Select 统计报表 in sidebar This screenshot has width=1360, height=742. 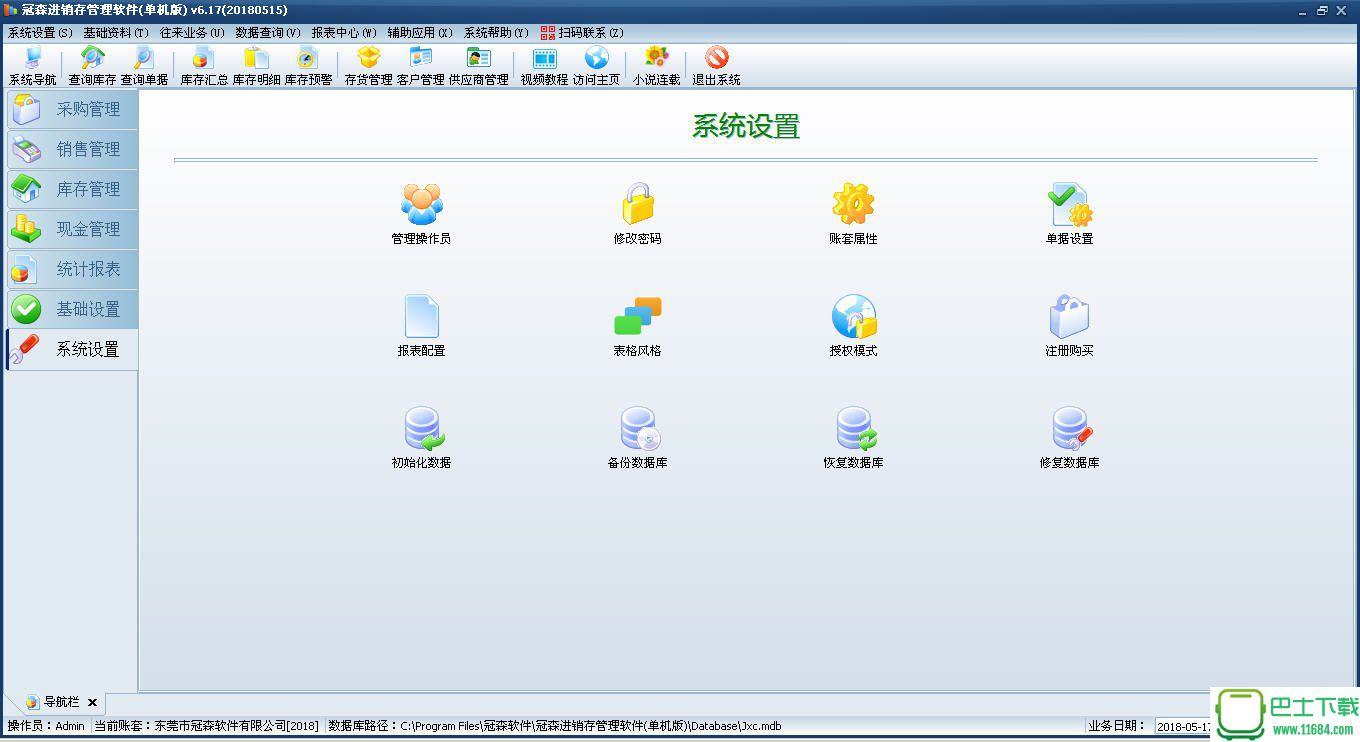click(72, 269)
